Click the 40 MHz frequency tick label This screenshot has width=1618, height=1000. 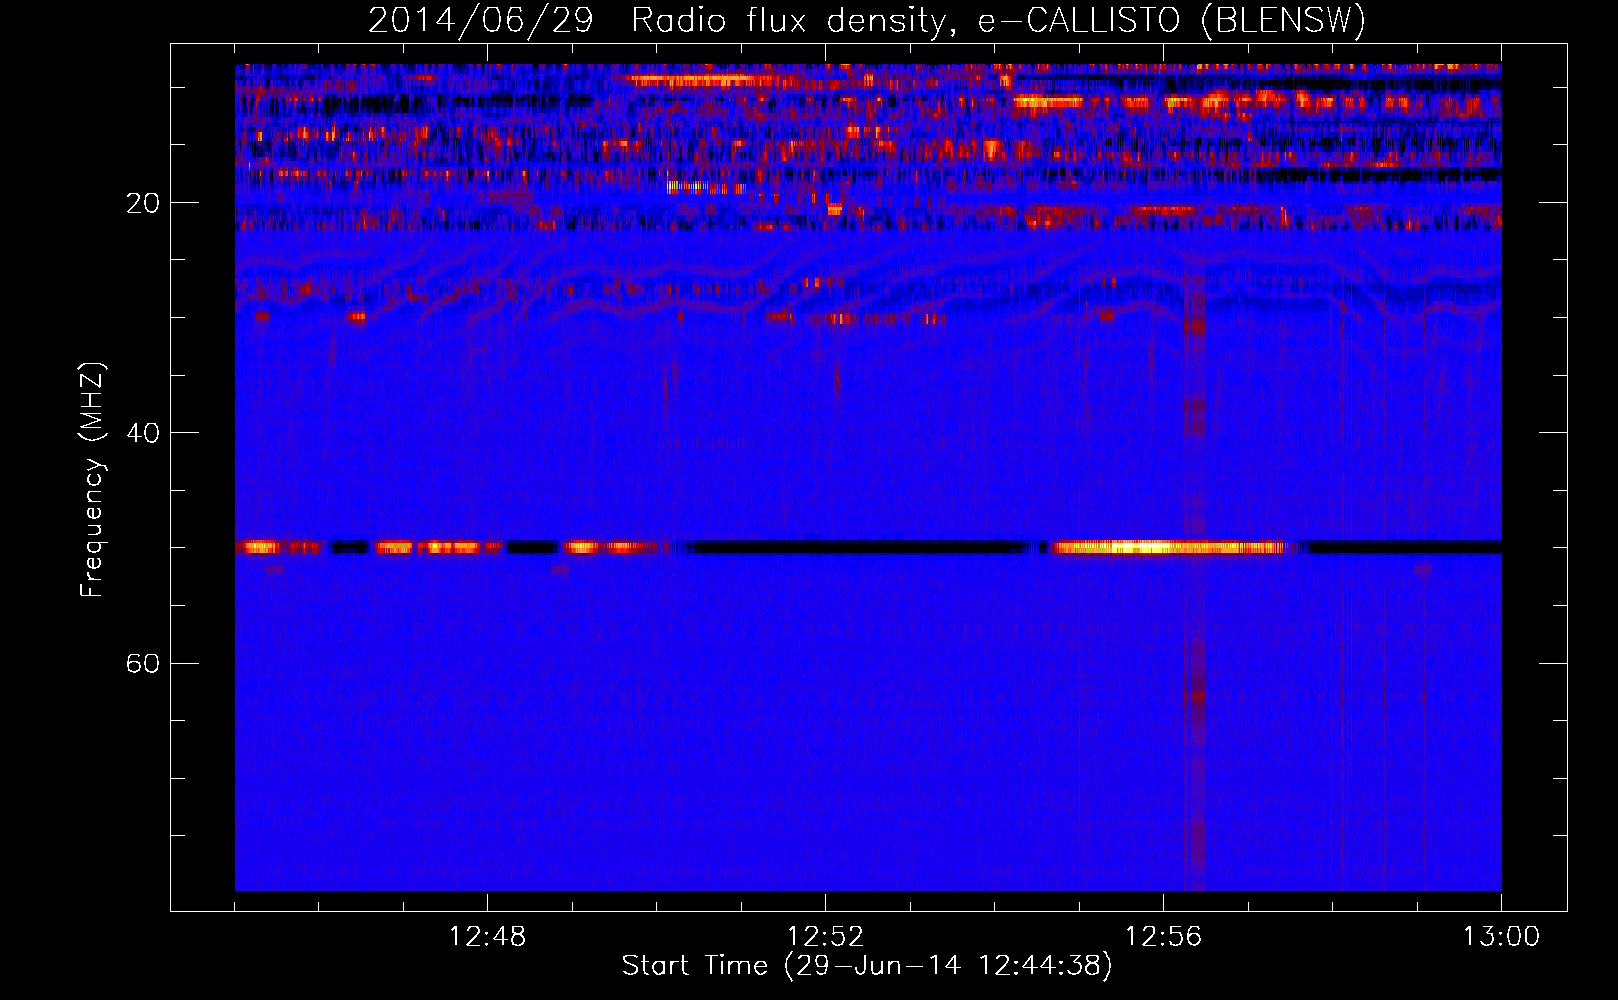[x=144, y=433]
